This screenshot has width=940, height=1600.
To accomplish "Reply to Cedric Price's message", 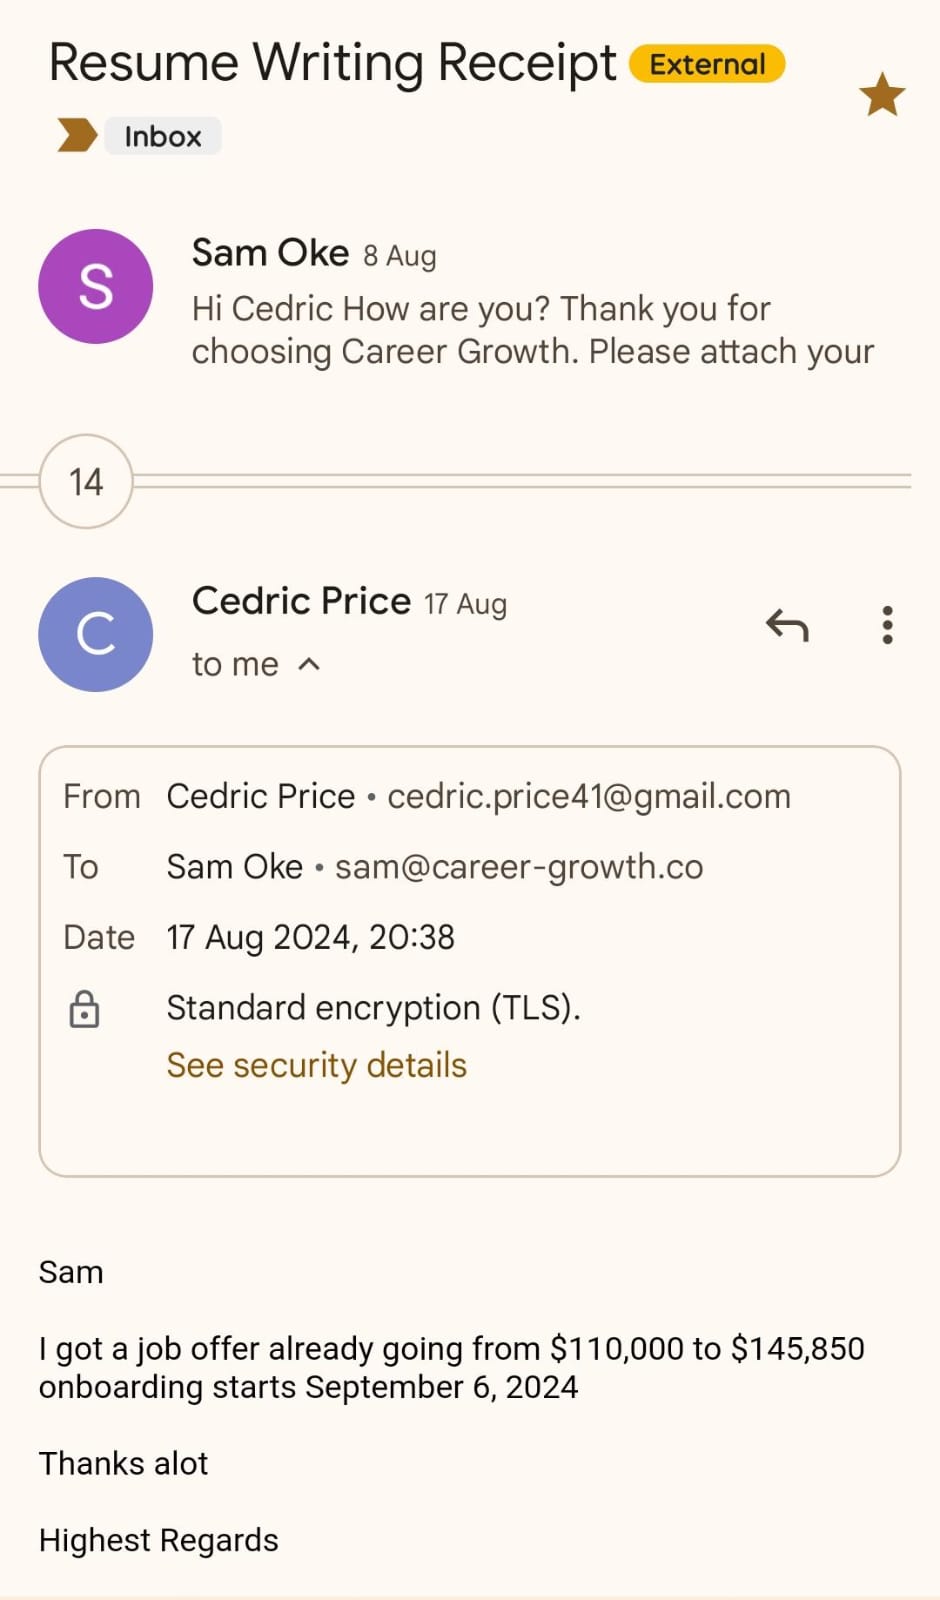I will pos(787,626).
